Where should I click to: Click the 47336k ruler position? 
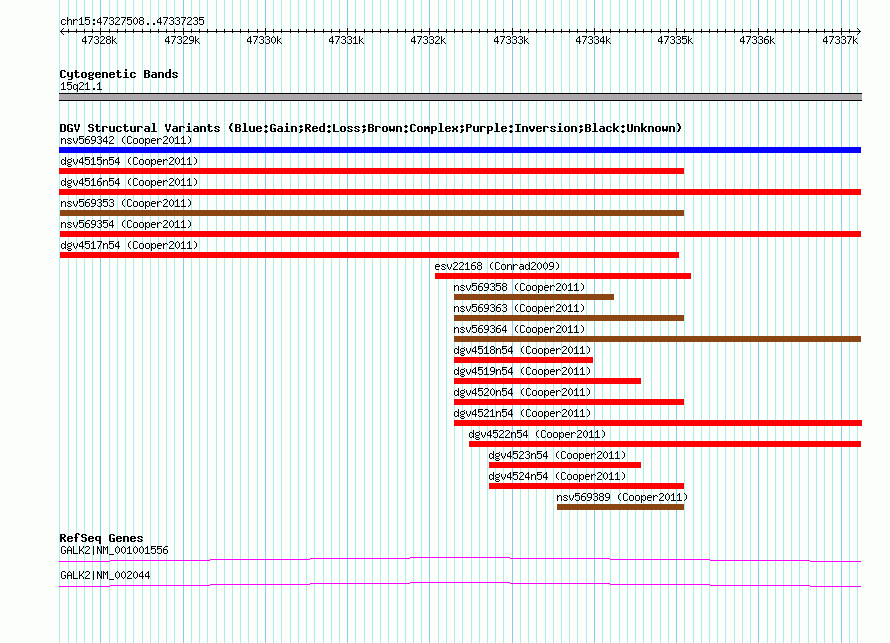(x=757, y=40)
